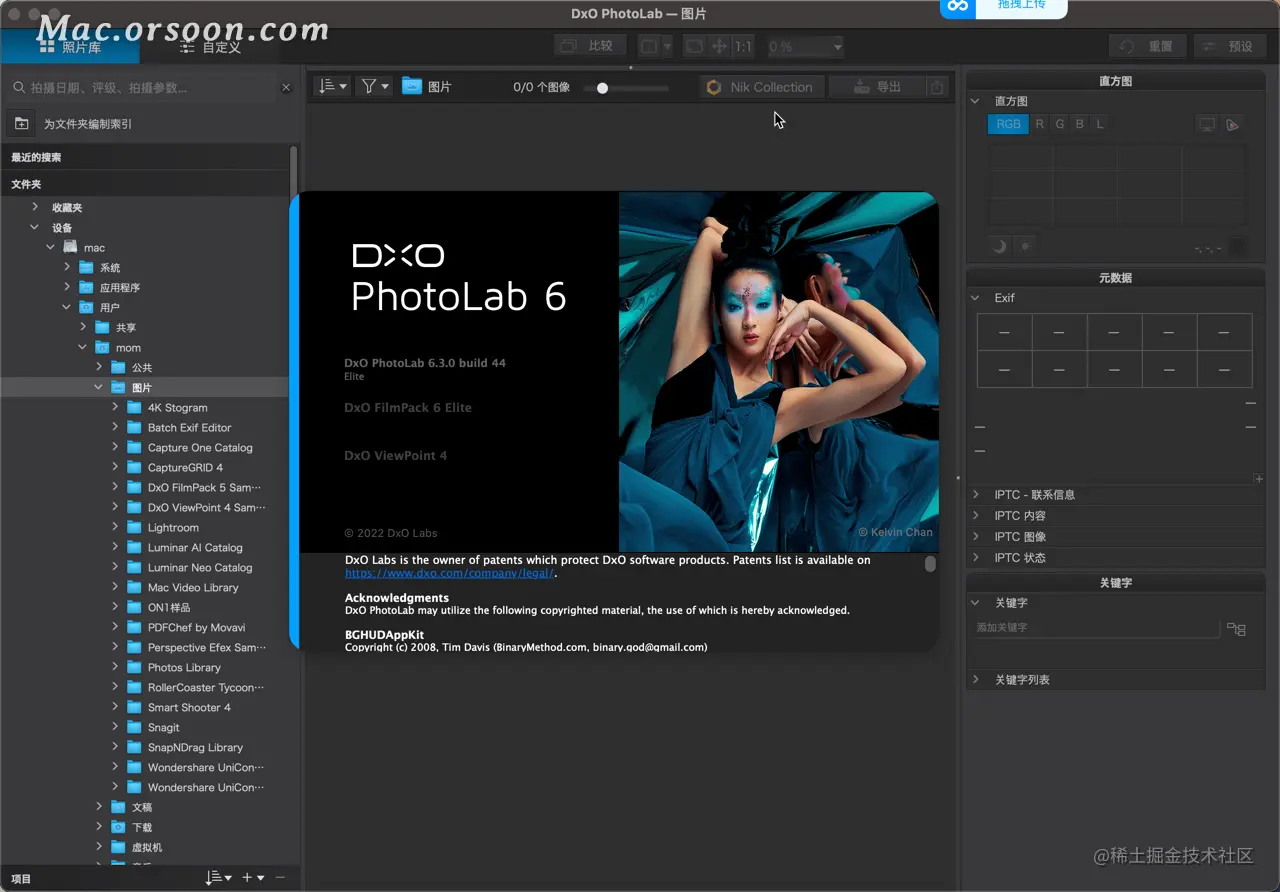
Task: Click the index folder icon
Action: (21, 124)
